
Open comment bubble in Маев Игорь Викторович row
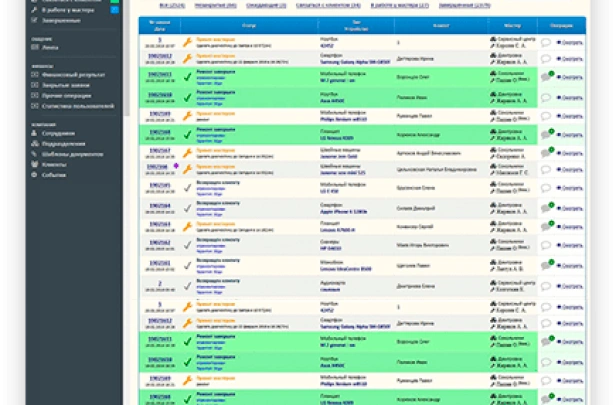pyautogui.click(x=546, y=246)
